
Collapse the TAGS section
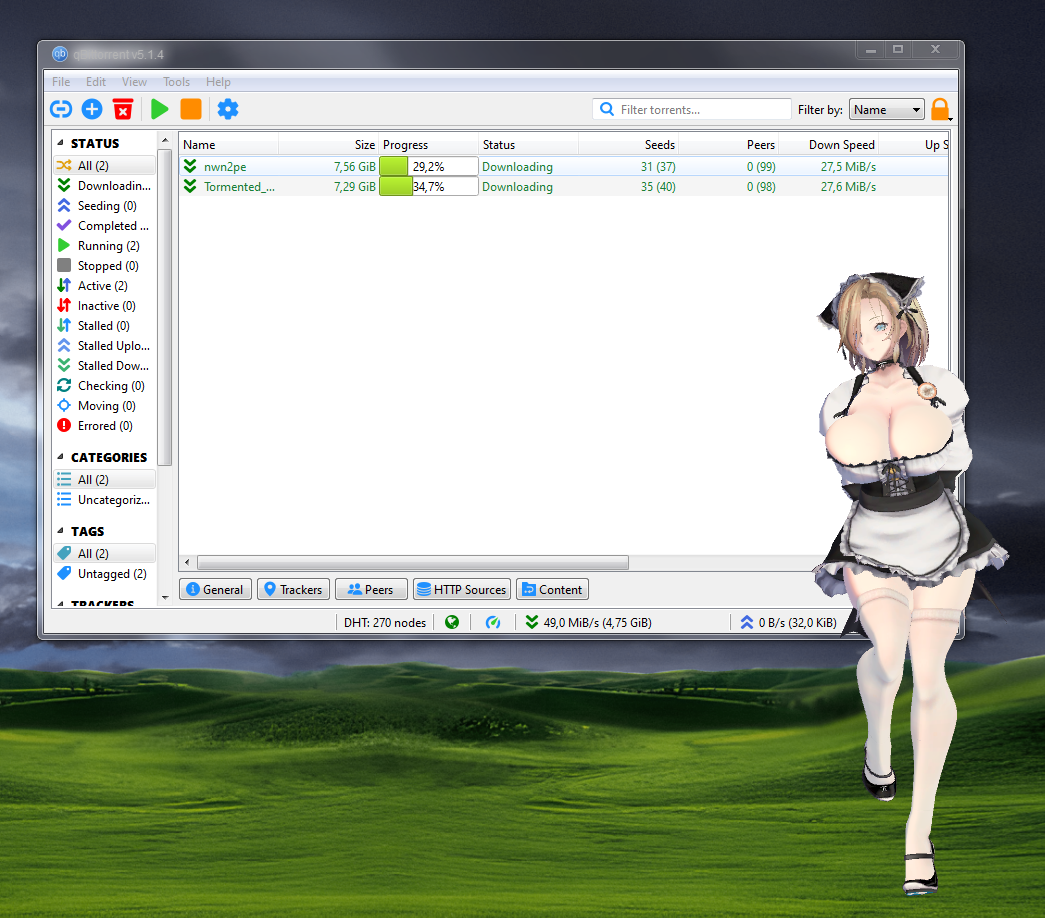click(x=61, y=531)
